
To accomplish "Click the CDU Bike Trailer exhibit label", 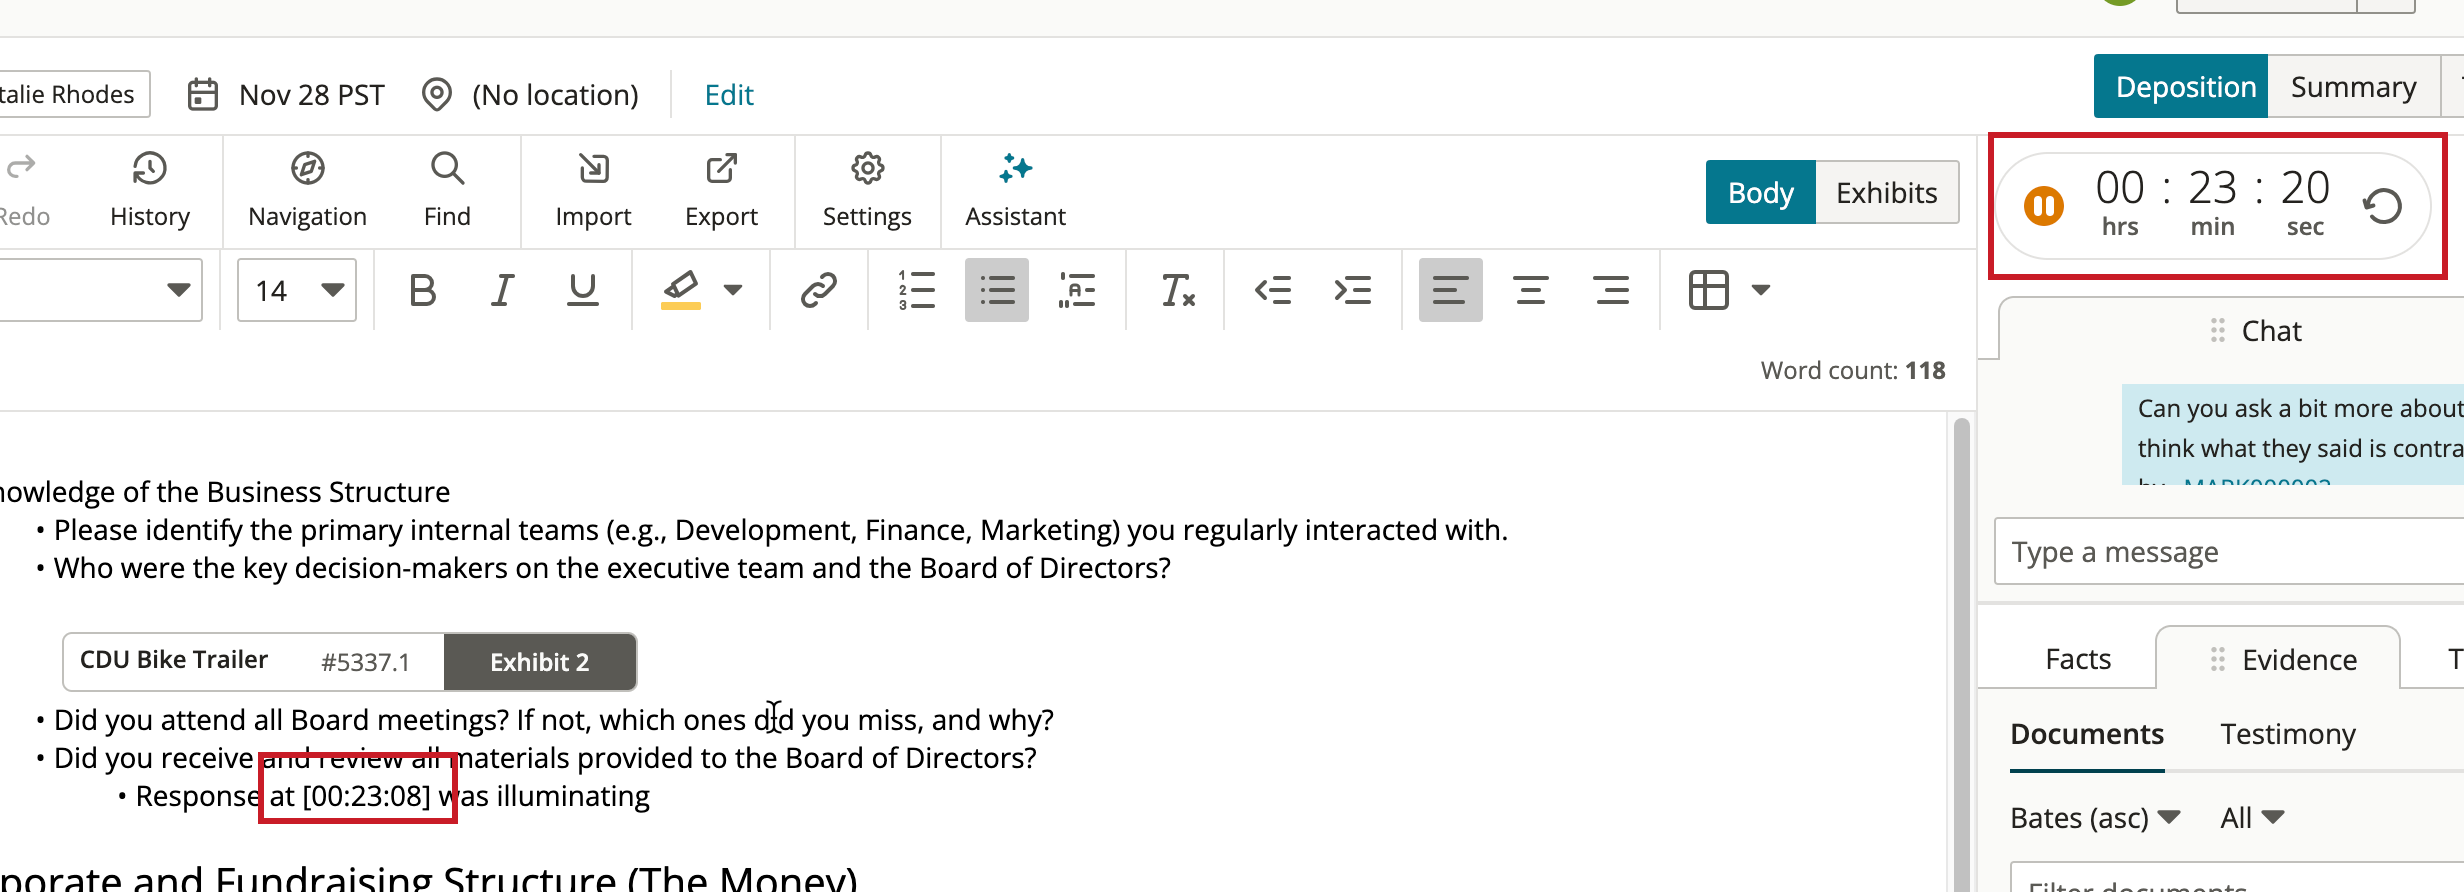I will pos(174,660).
